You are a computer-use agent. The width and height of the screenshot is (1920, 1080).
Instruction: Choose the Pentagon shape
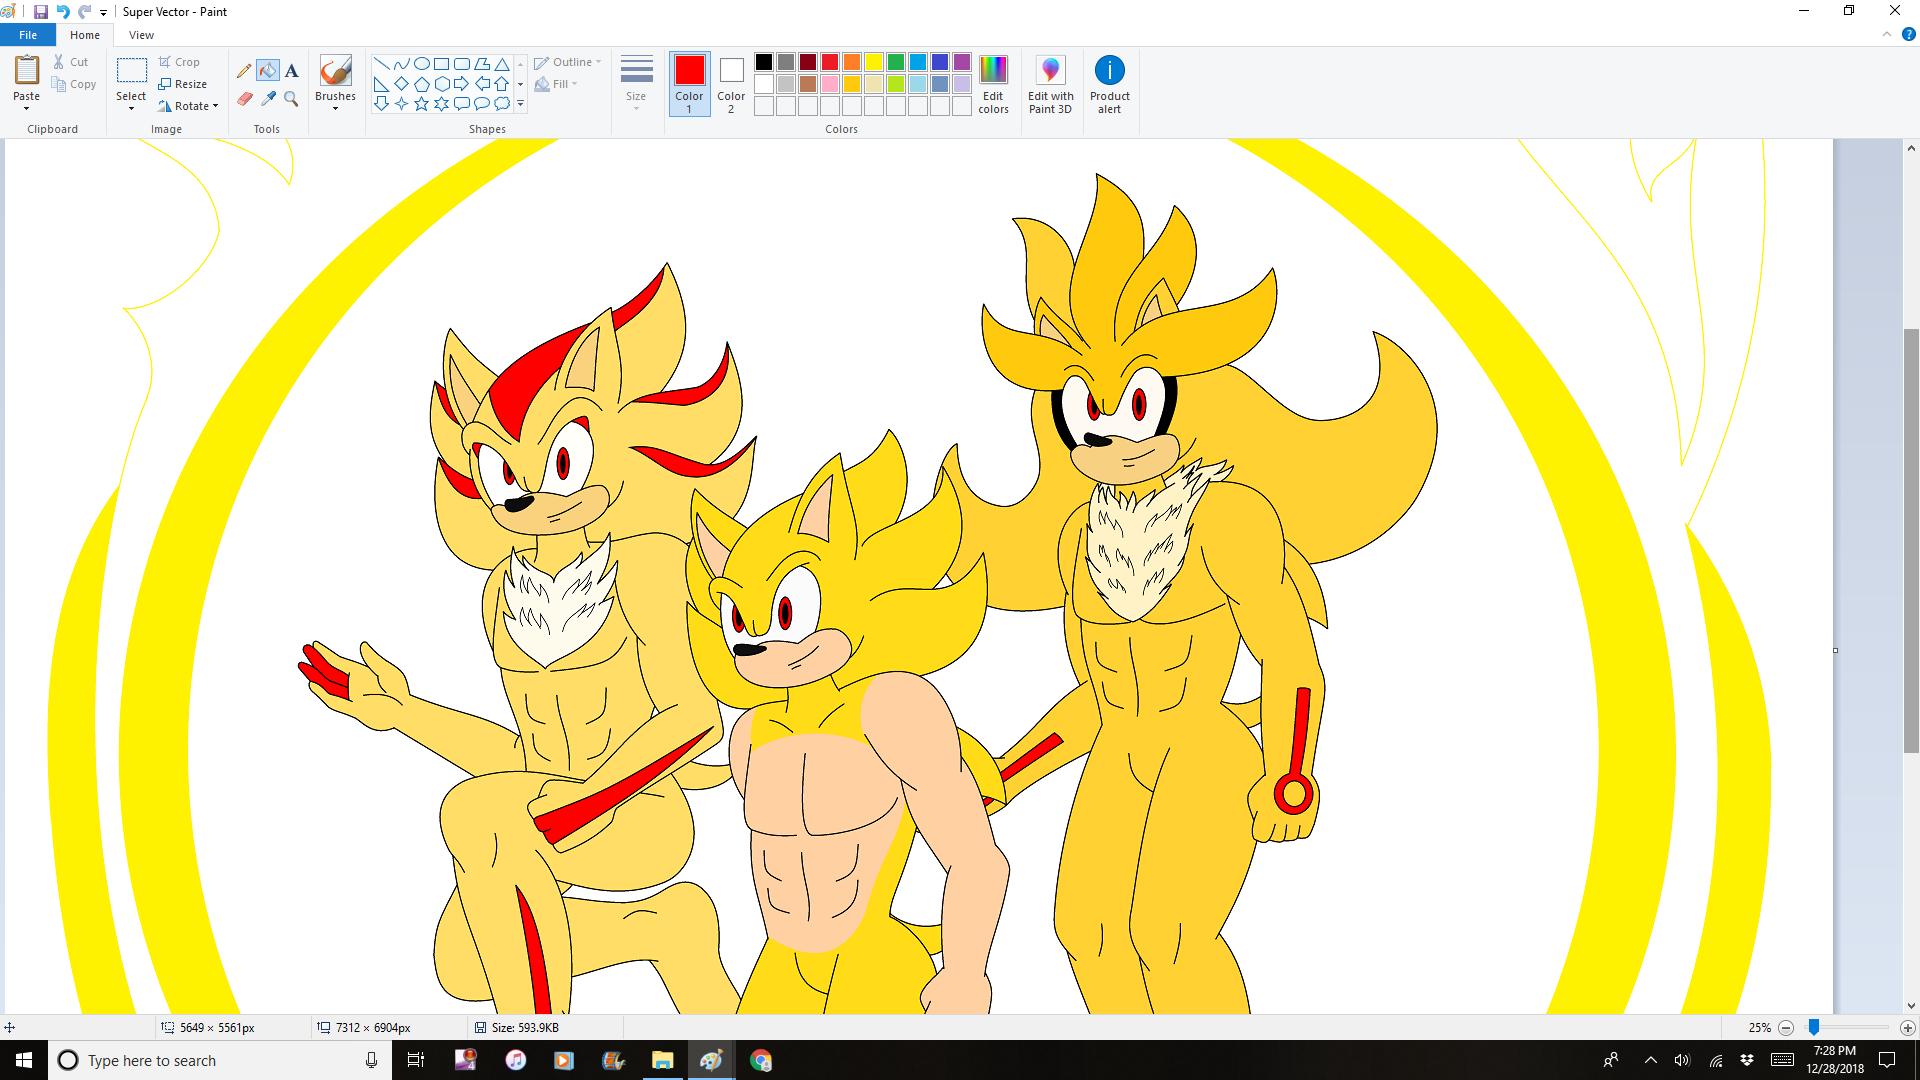click(421, 84)
